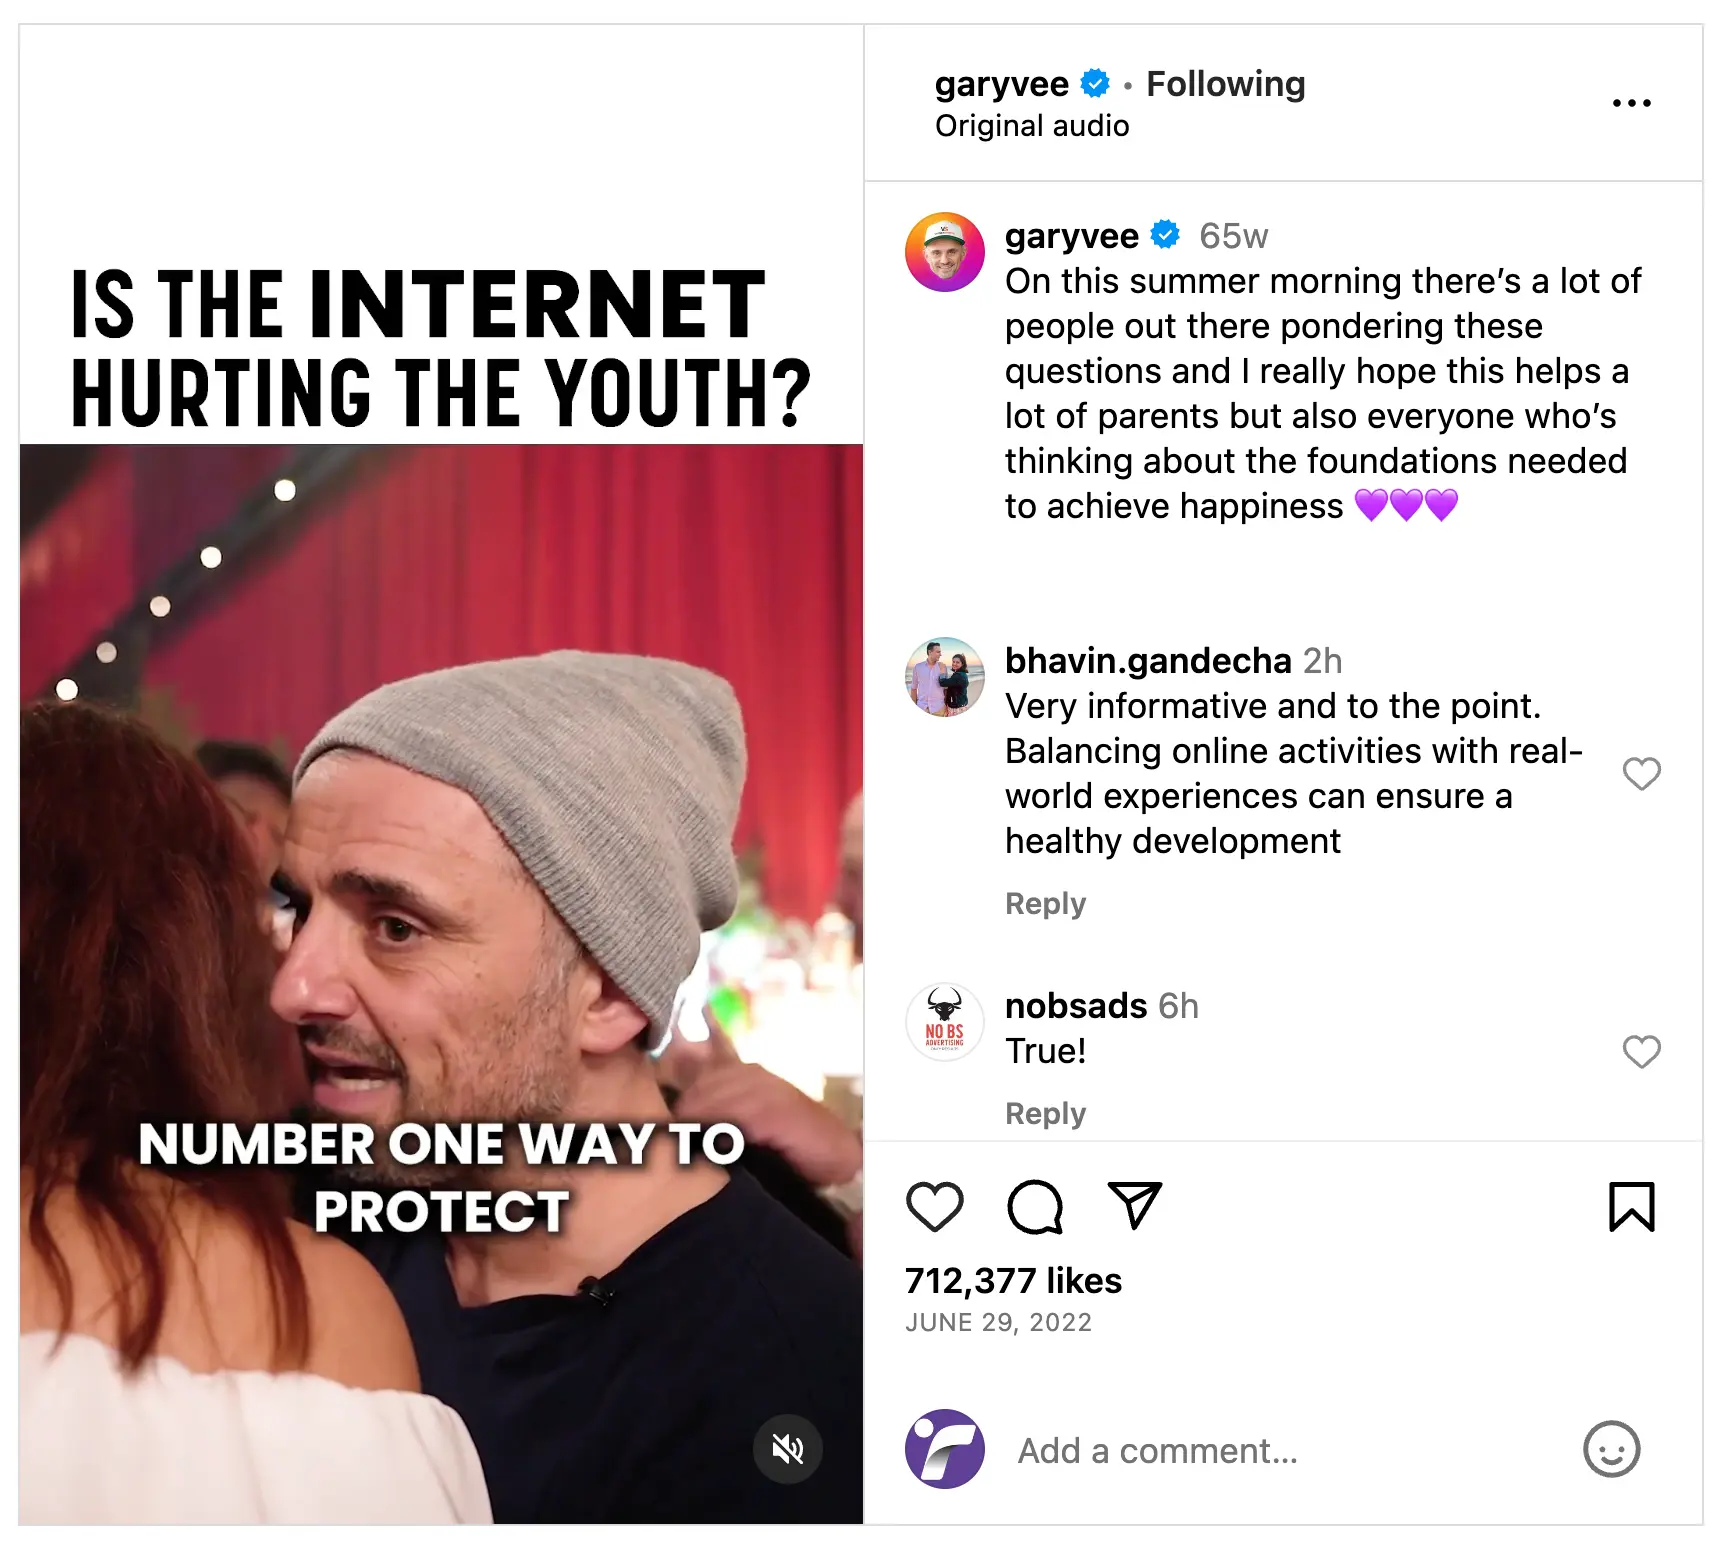Click the Following button in the header
Screen dimensions: 1724x1542
tap(1225, 84)
